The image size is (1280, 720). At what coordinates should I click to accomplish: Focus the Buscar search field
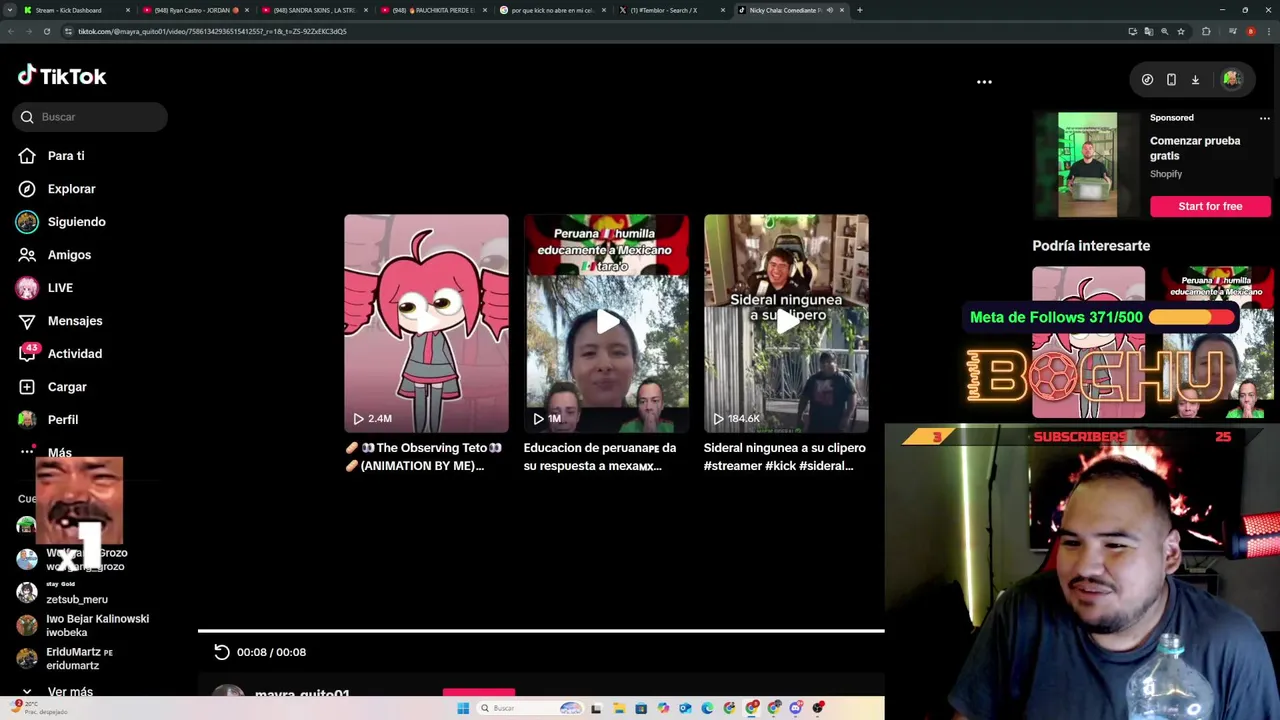[x=90, y=117]
